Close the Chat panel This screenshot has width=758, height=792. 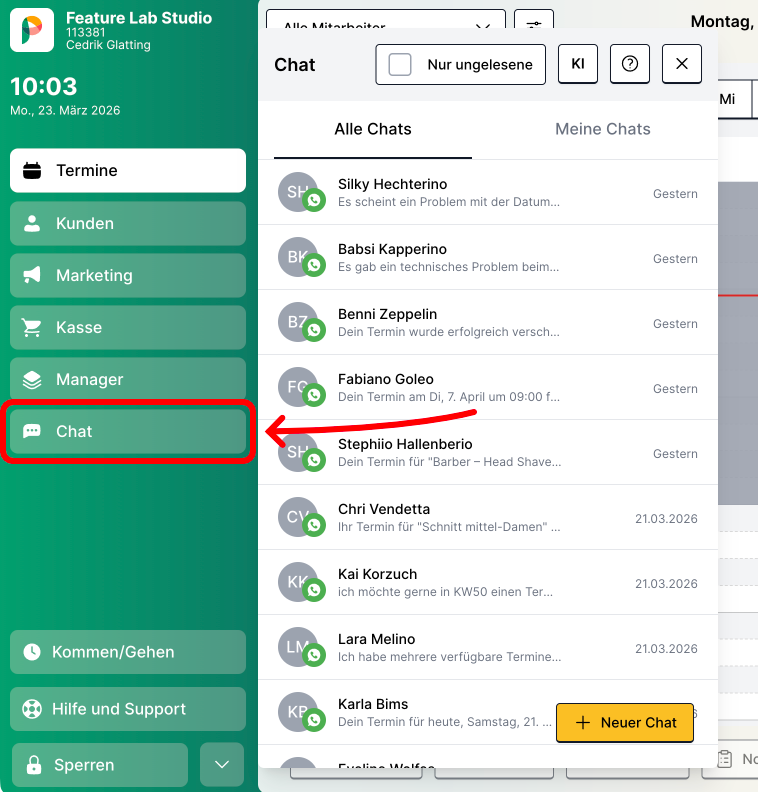[x=682, y=64]
